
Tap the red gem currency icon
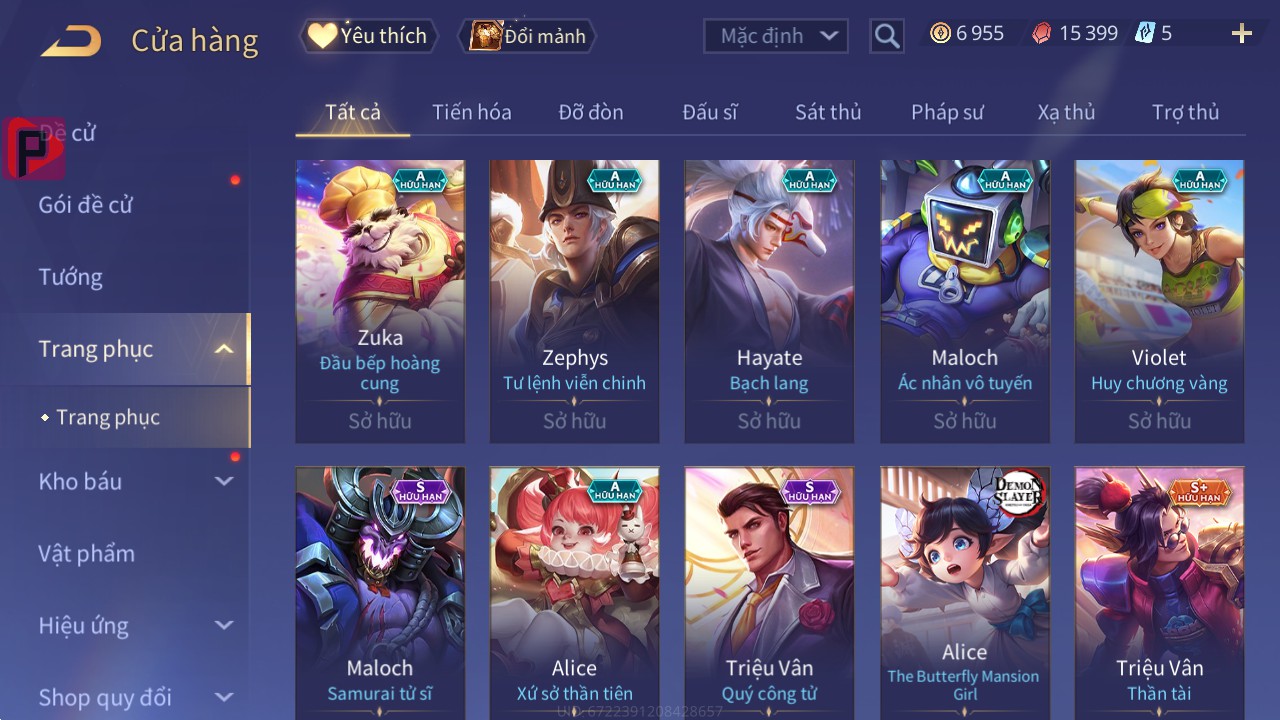(x=1041, y=34)
